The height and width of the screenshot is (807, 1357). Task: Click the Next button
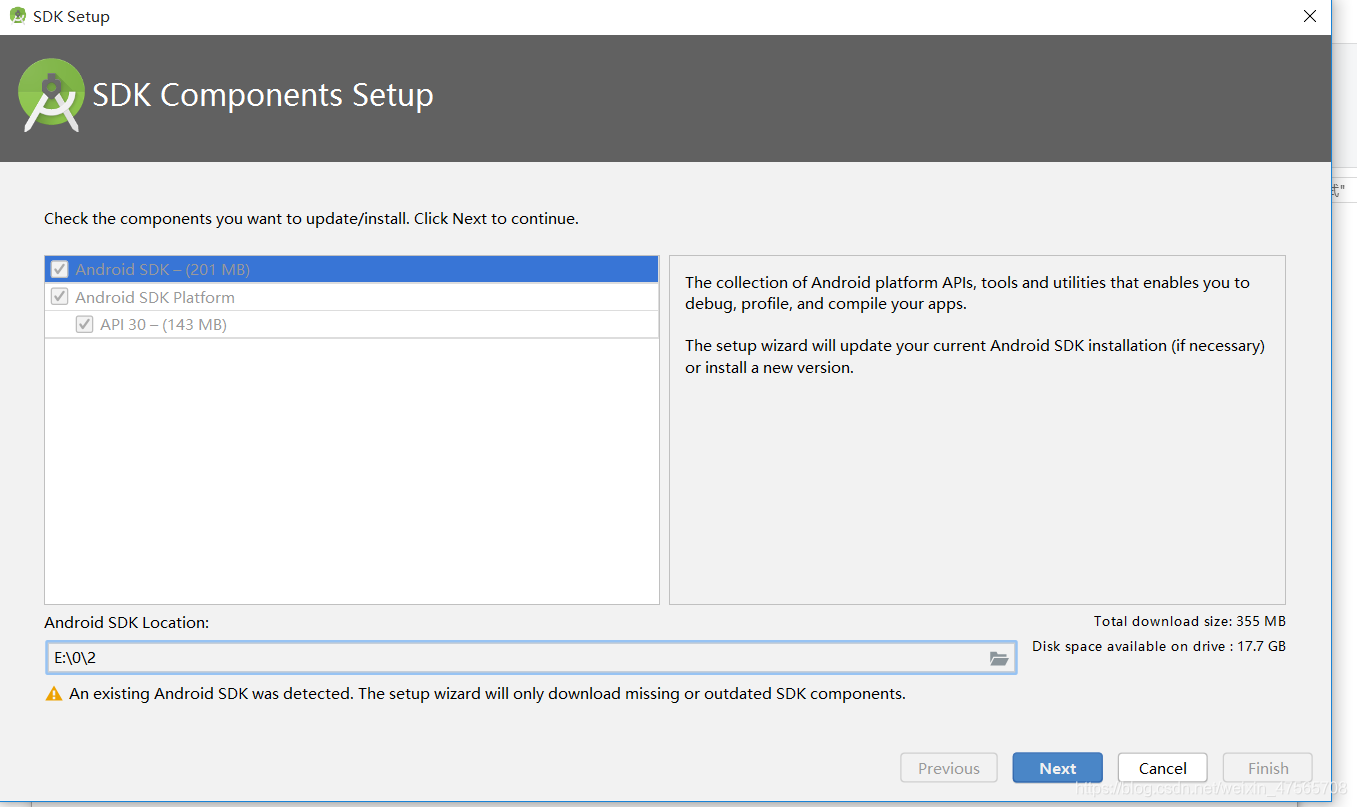(x=1057, y=768)
